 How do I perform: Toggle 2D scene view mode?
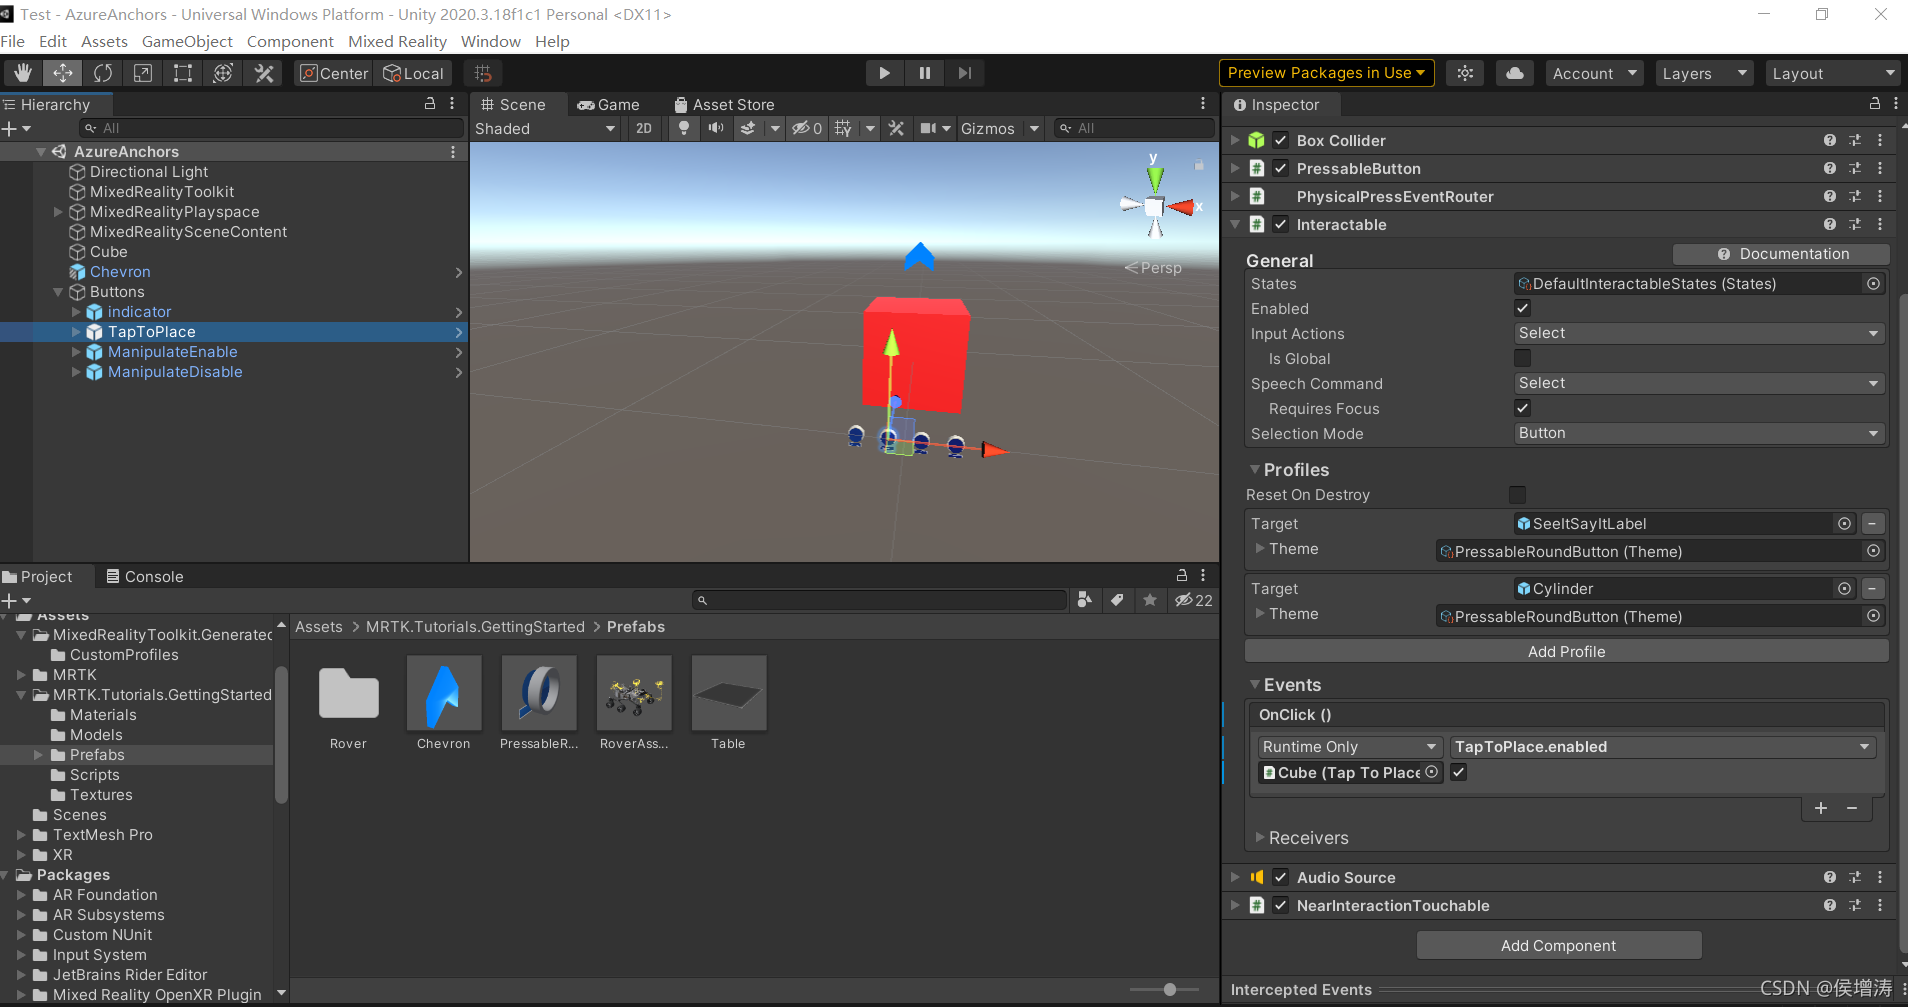(x=644, y=128)
